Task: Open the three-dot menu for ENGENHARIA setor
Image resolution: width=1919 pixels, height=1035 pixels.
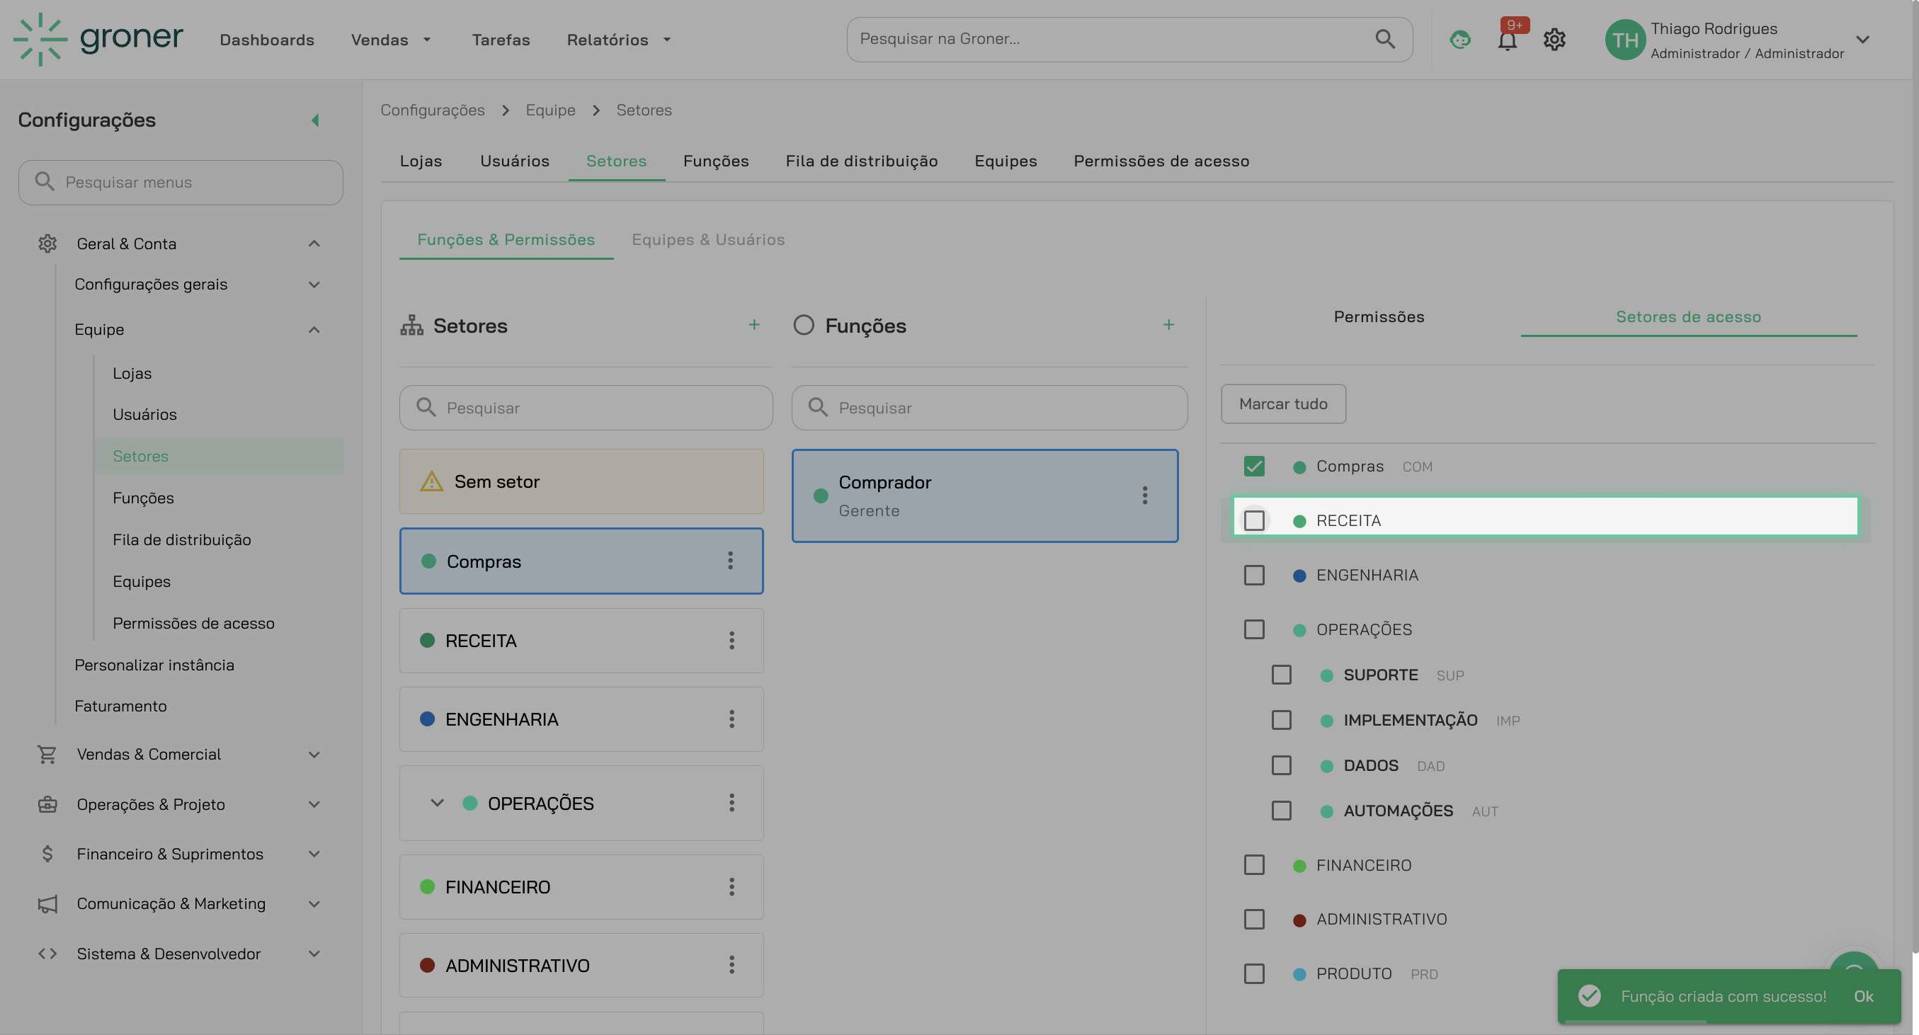Action: click(x=731, y=719)
